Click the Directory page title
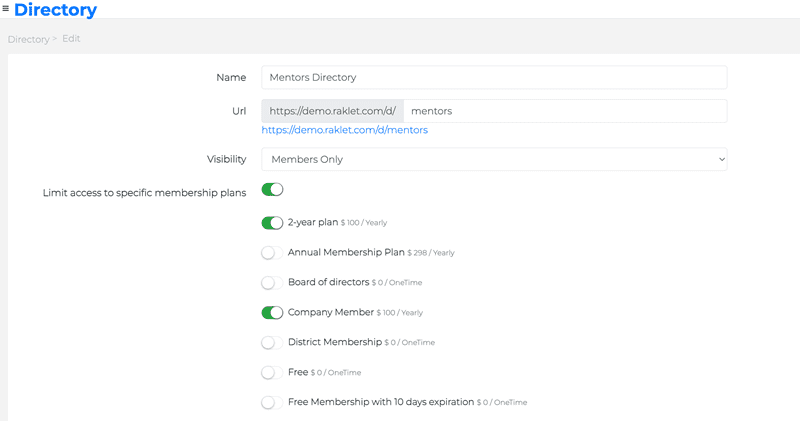Image resolution: width=800 pixels, height=421 pixels. click(x=55, y=11)
